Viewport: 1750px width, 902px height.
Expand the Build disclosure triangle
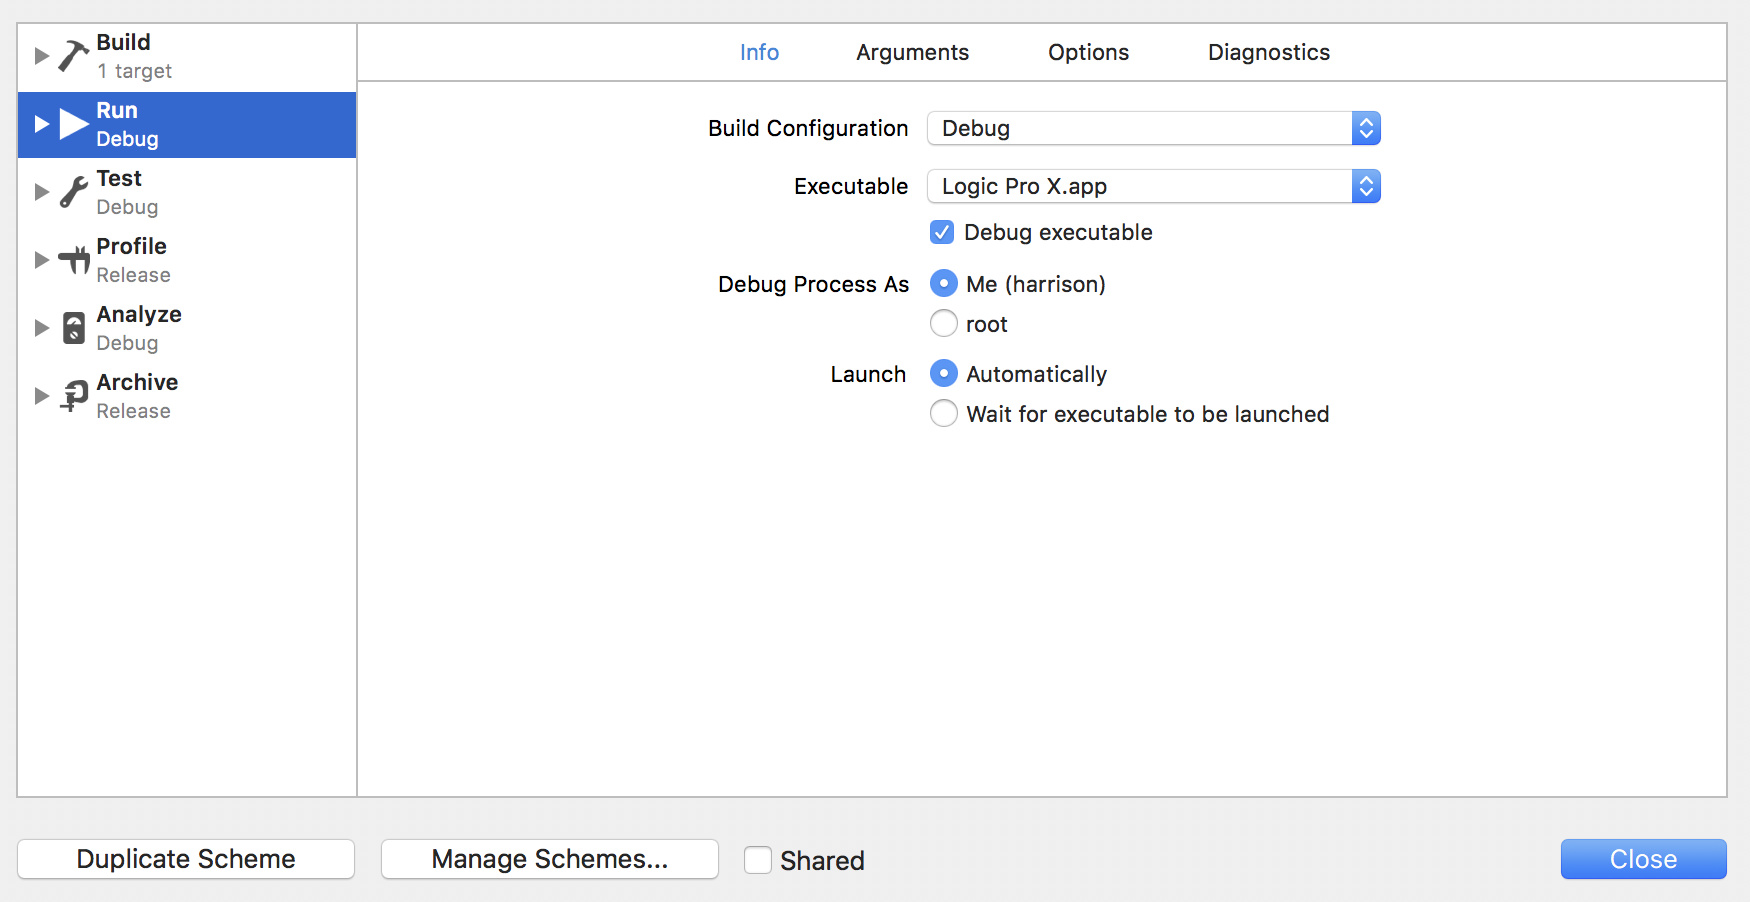click(x=41, y=56)
